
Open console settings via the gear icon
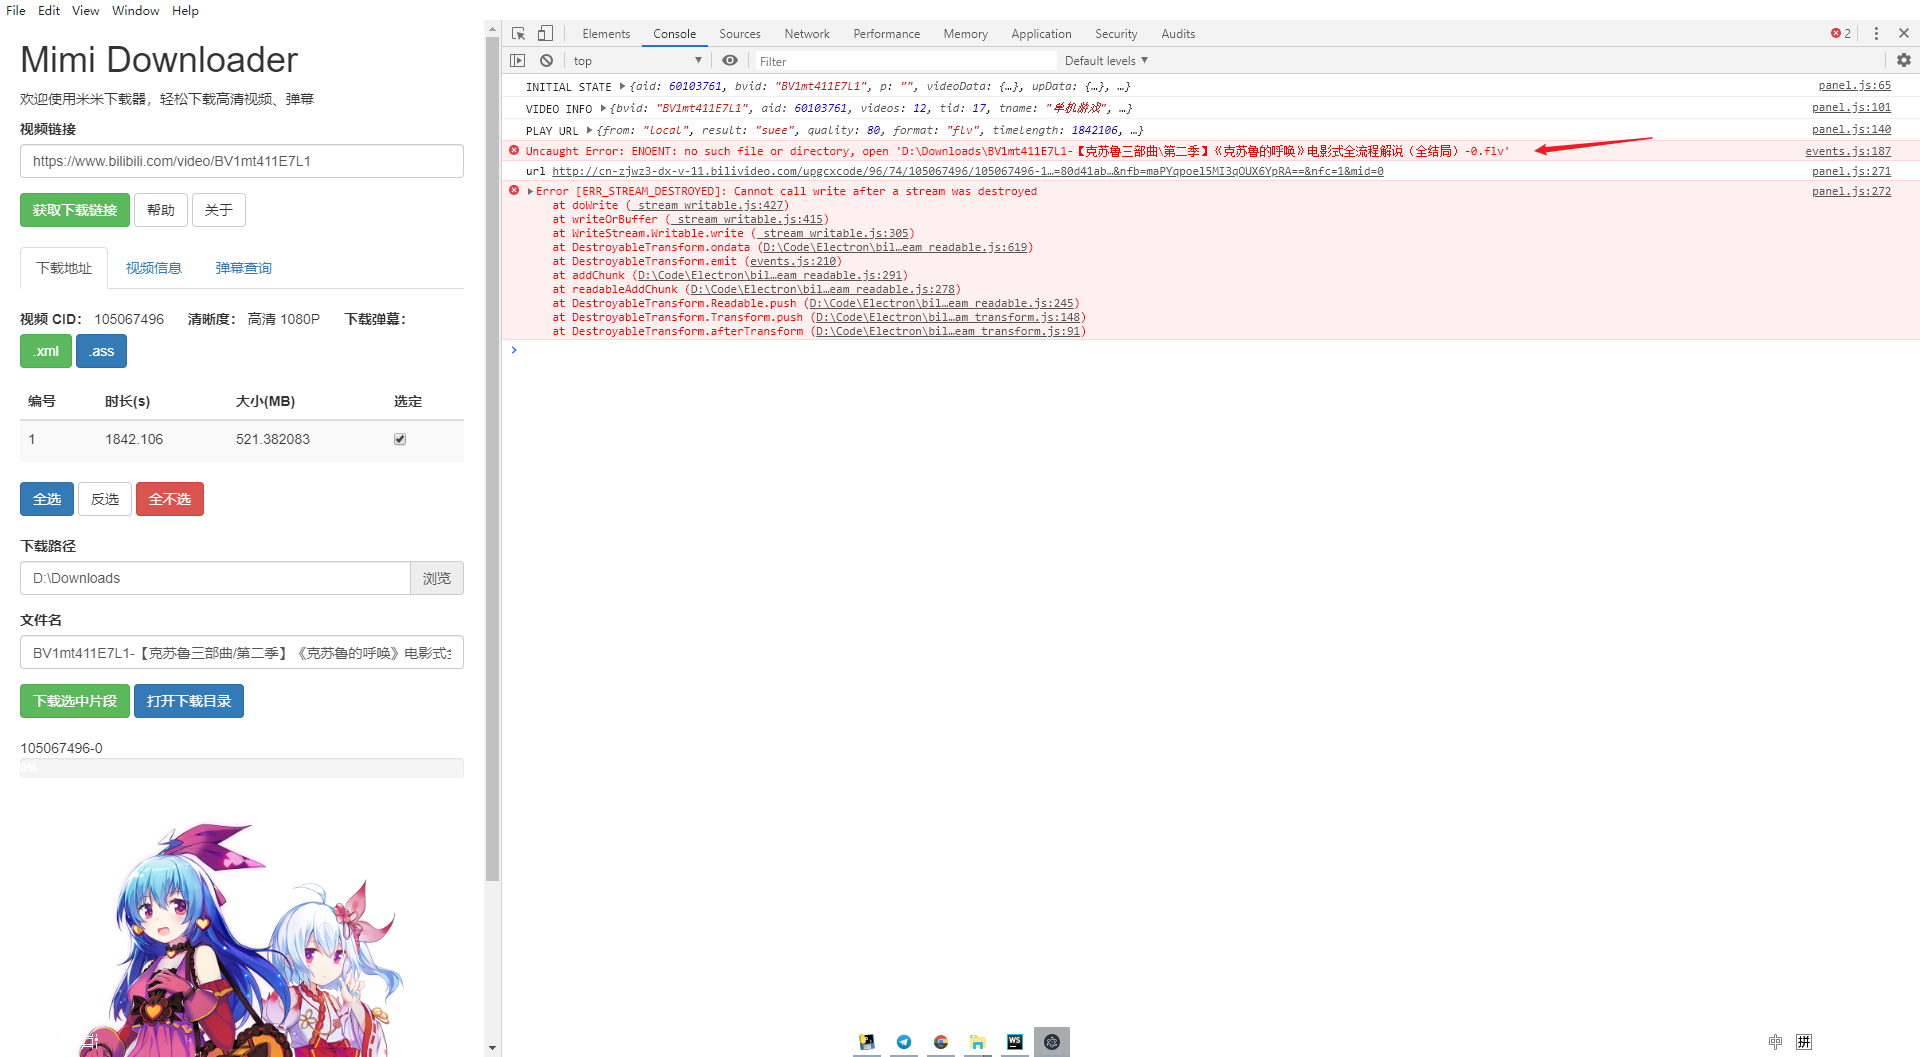coord(1903,60)
